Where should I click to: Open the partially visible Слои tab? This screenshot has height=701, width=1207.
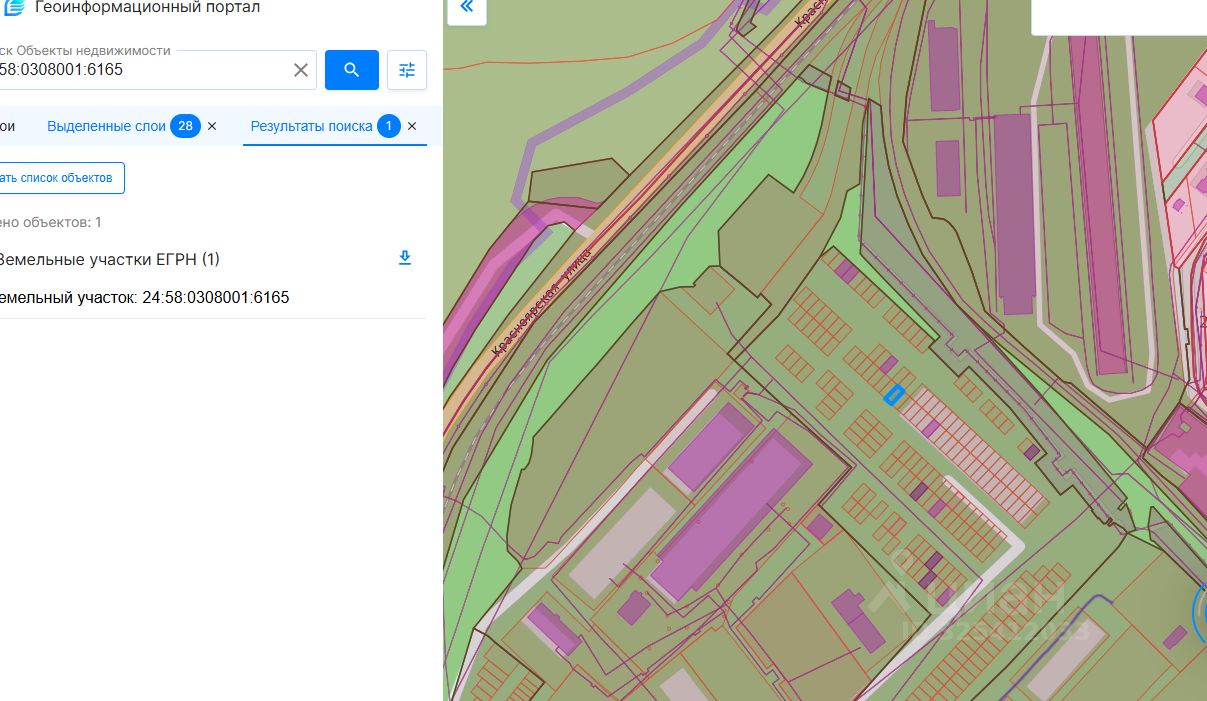point(7,127)
